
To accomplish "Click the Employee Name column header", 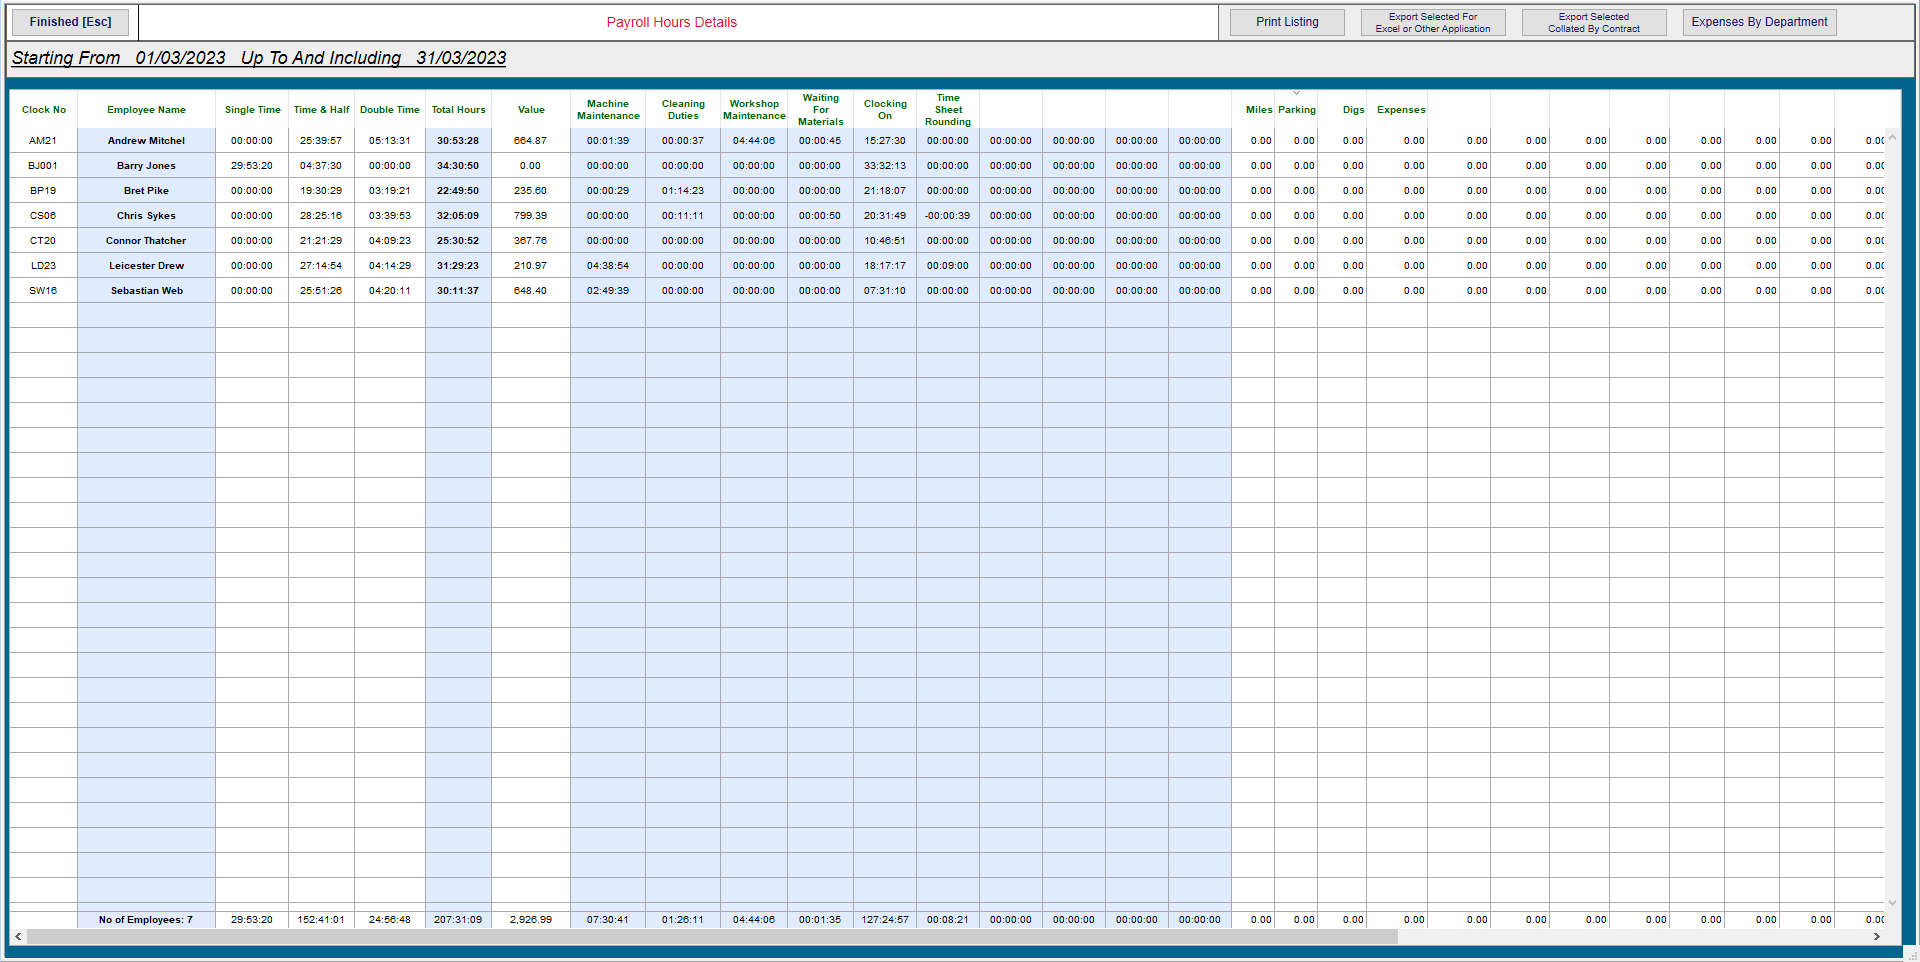I will (146, 110).
